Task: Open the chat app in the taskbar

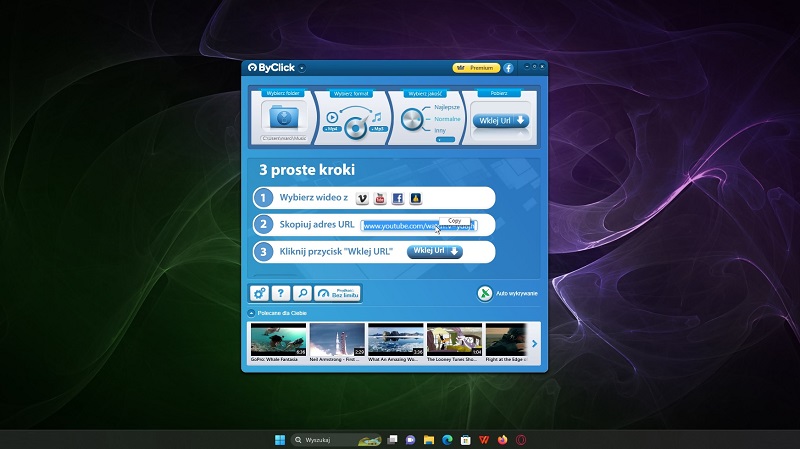Action: point(411,440)
